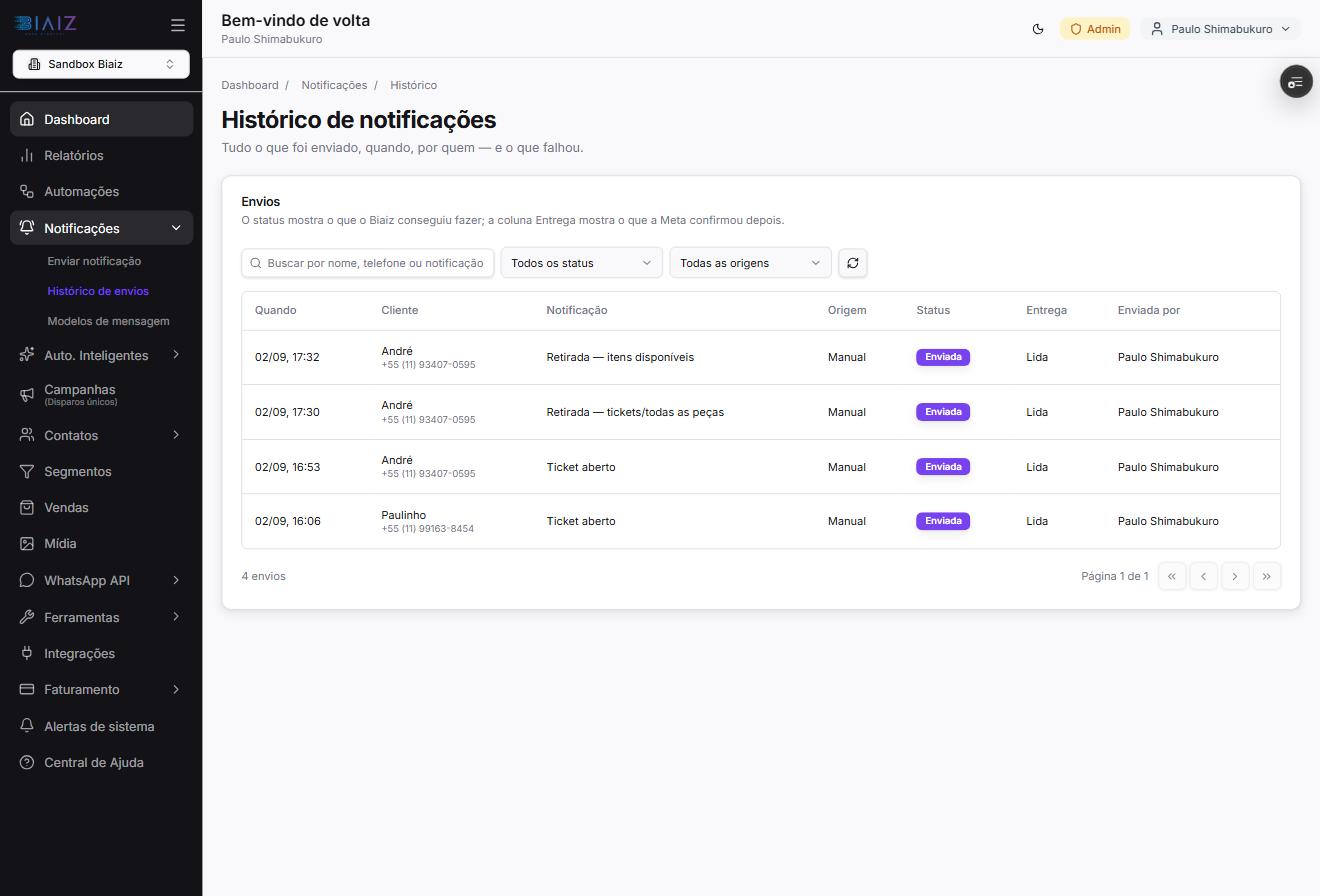Click the Segmentos funnel icon
This screenshot has height=896, width=1320.
click(x=27, y=471)
